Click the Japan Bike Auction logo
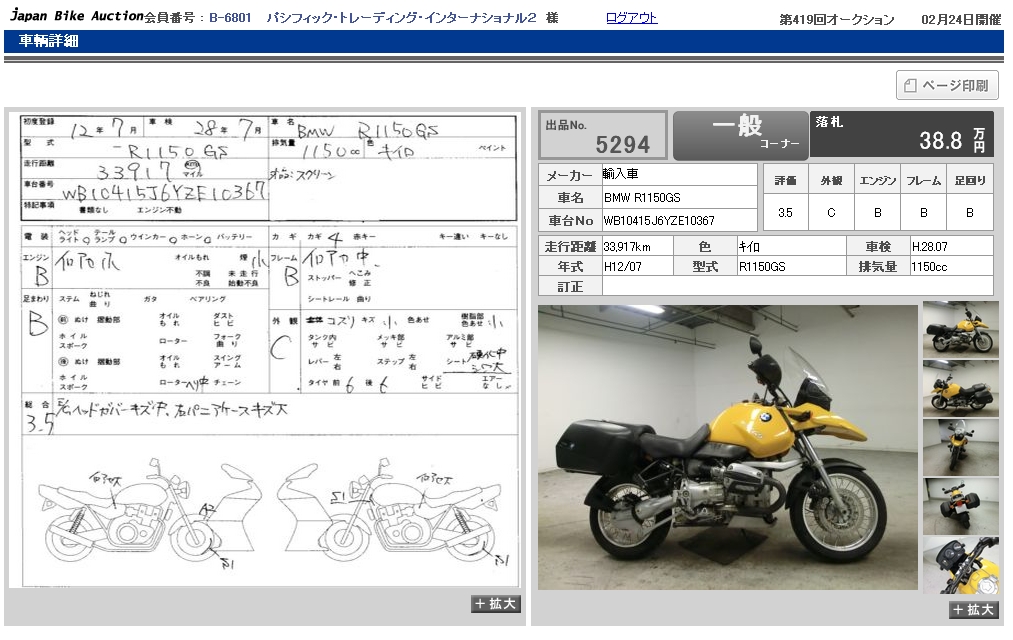Screen dimensions: 1013x640 (x=76, y=17)
